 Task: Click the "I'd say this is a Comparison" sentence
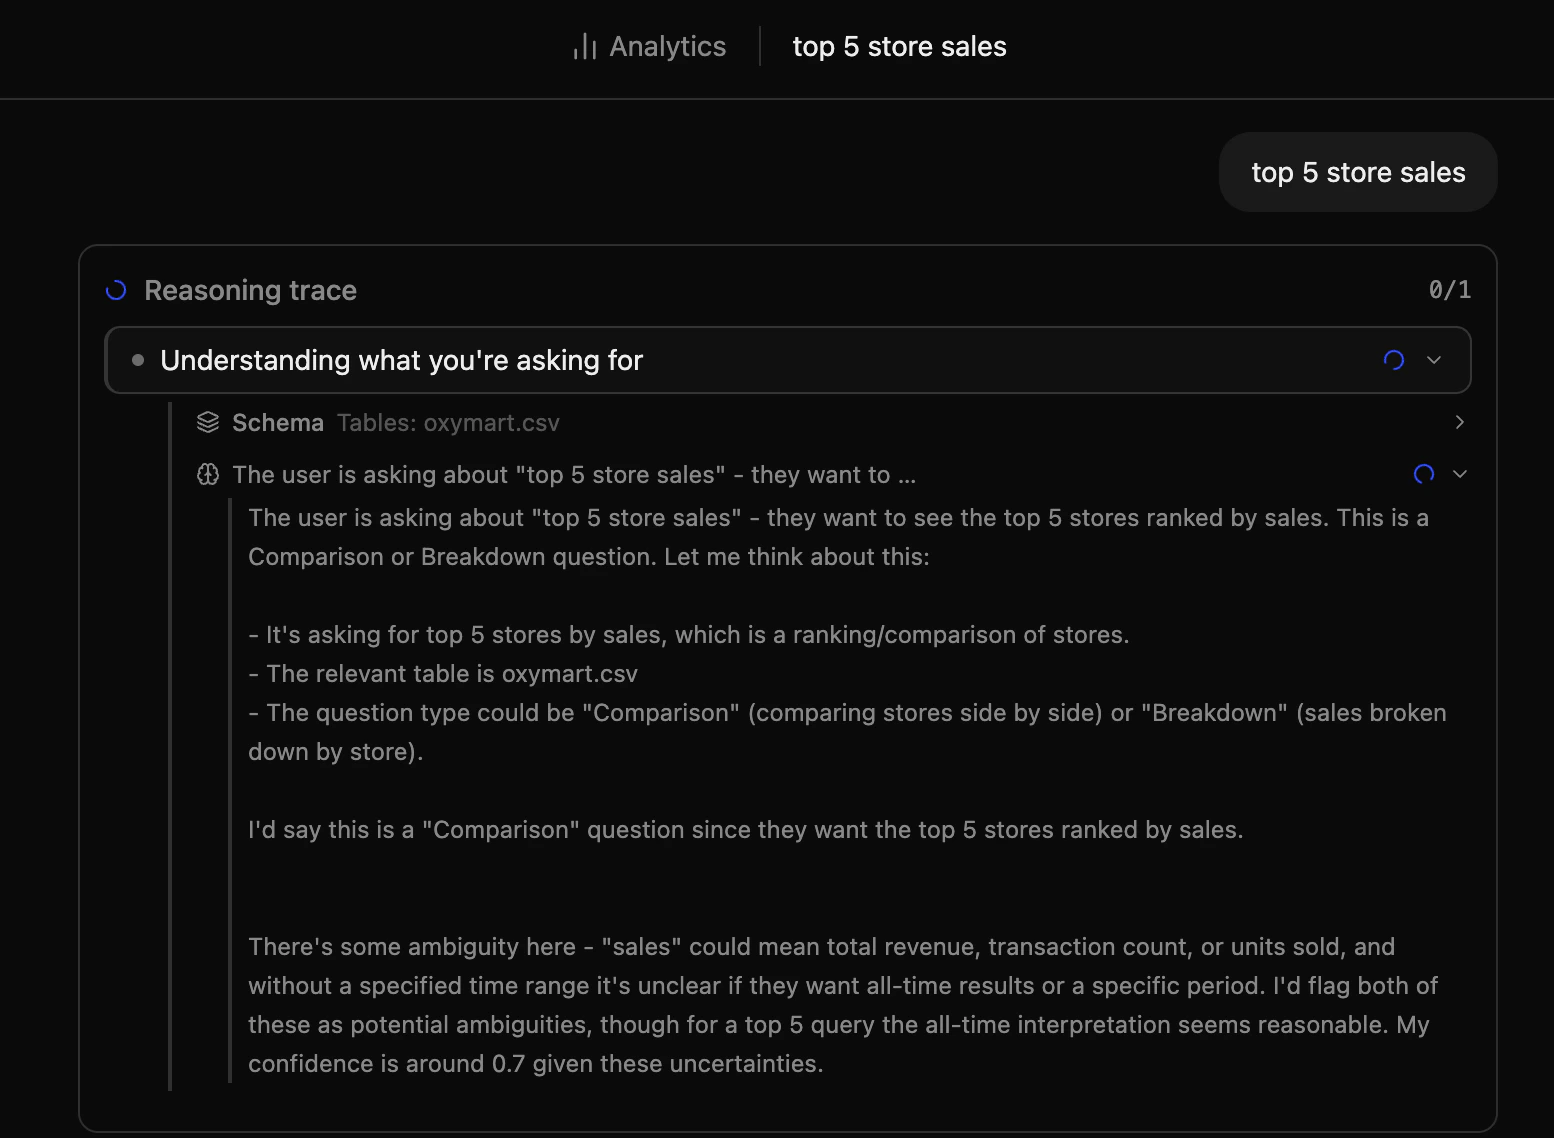pyautogui.click(x=746, y=830)
